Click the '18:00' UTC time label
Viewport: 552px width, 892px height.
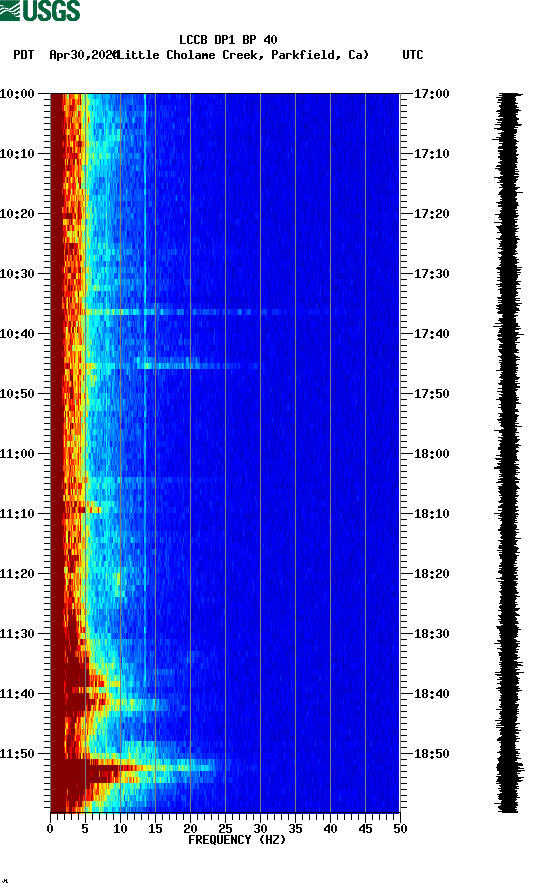tap(431, 454)
